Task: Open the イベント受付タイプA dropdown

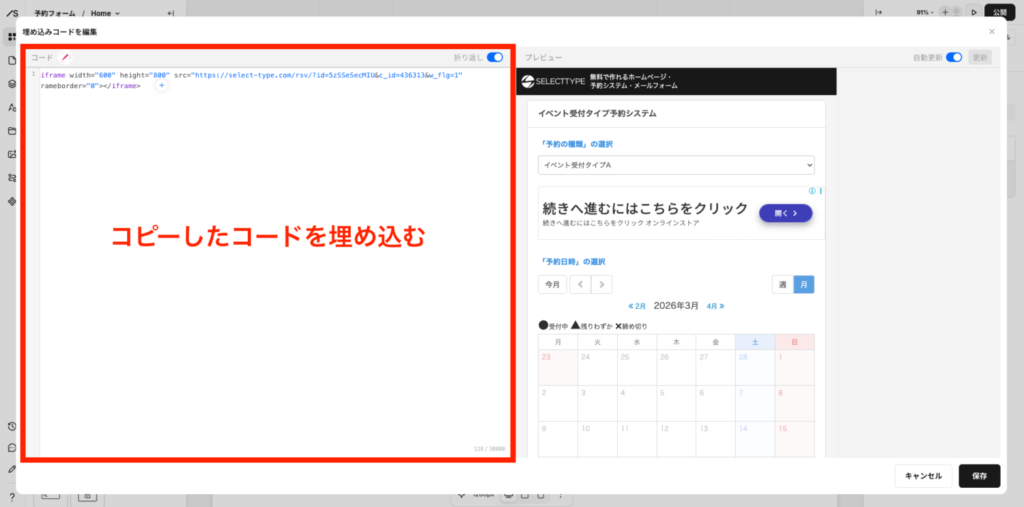Action: click(x=676, y=164)
